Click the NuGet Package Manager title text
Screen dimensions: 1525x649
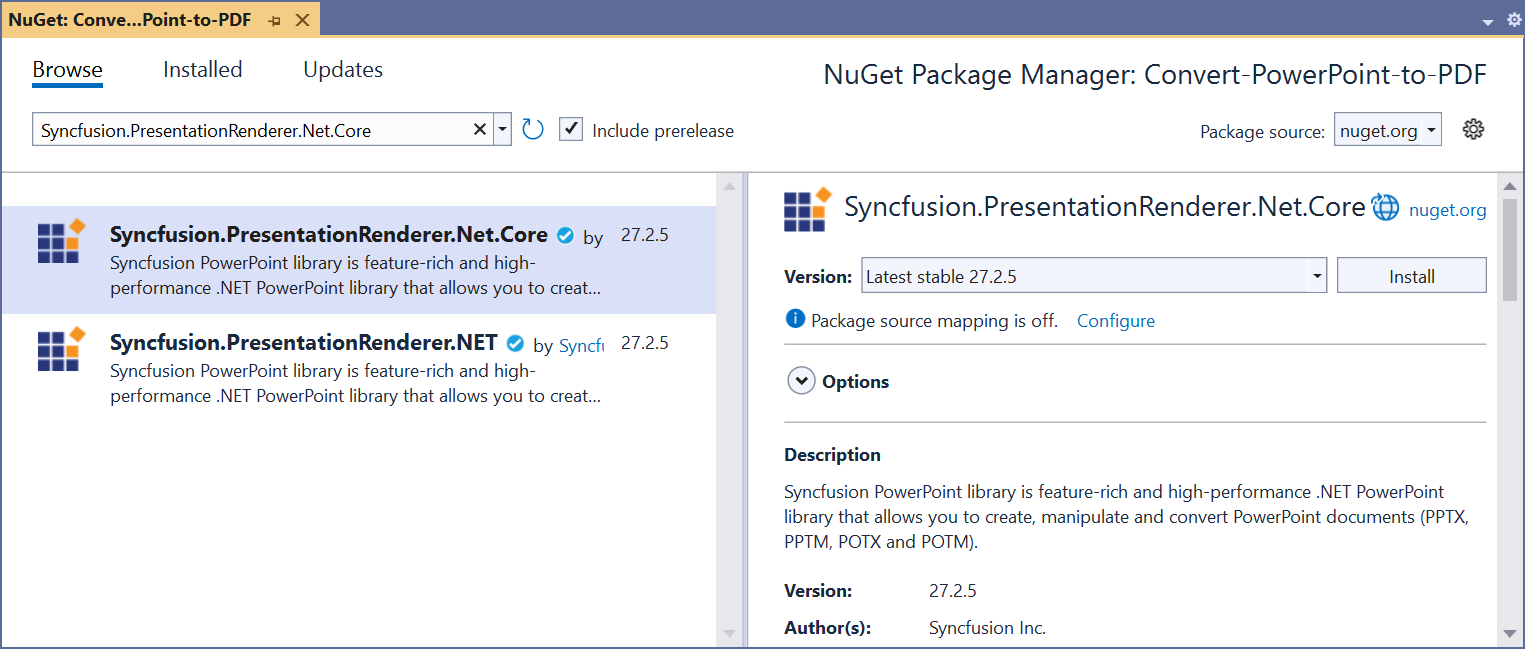1155,75
